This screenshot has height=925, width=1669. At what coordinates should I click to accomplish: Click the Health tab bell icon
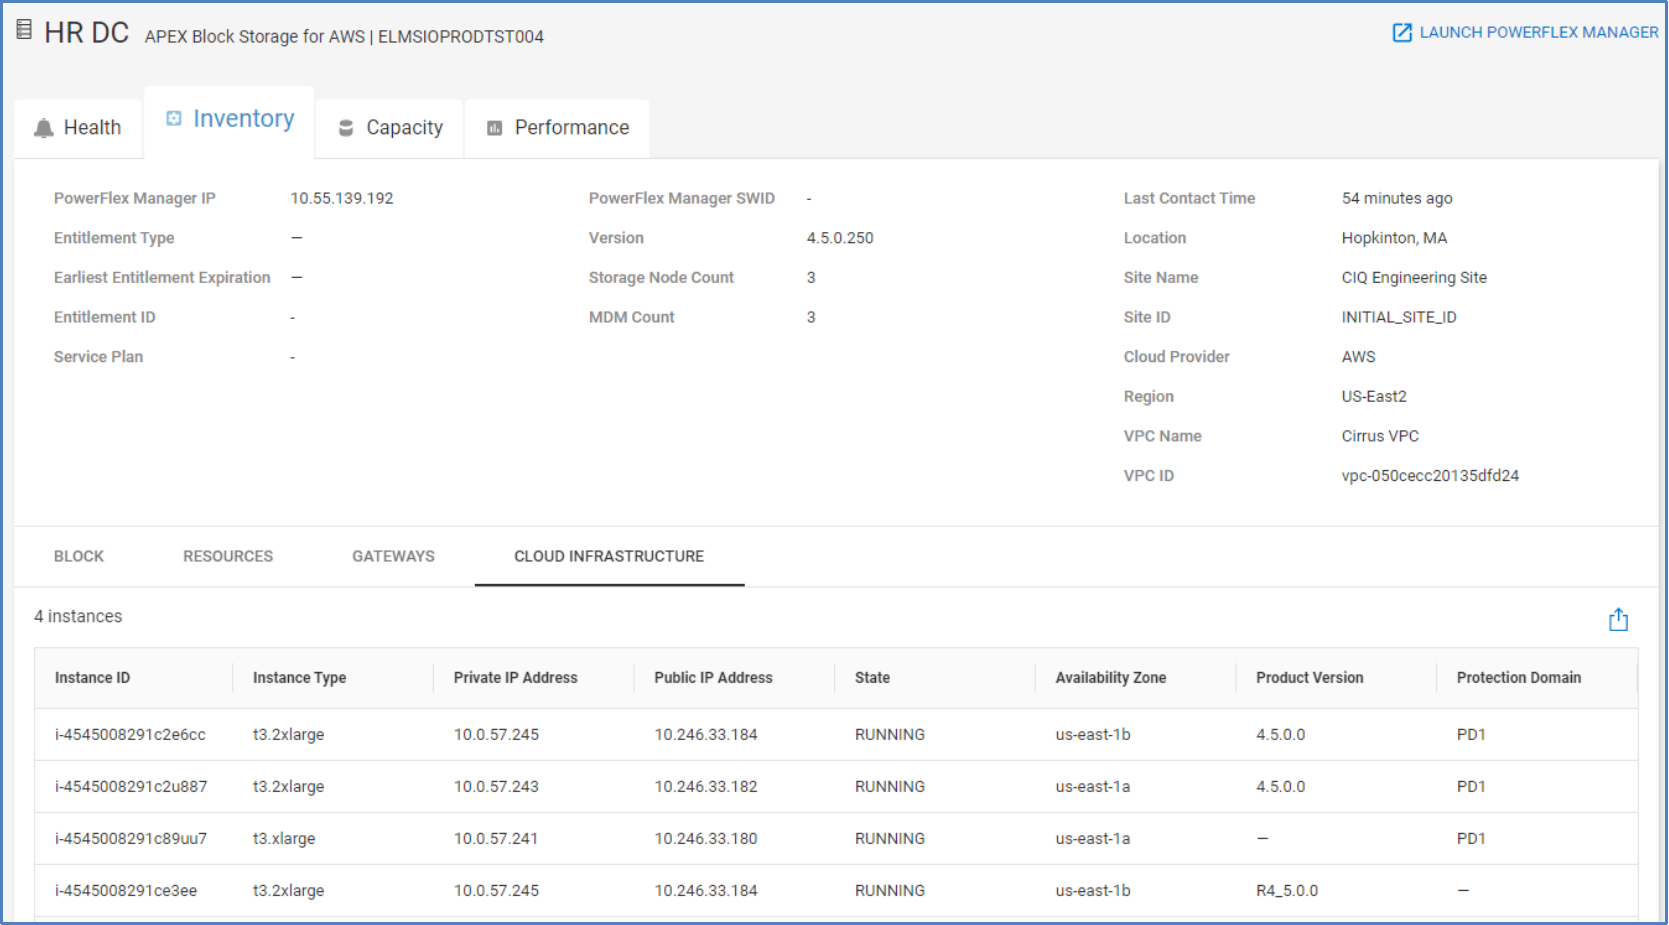point(44,128)
